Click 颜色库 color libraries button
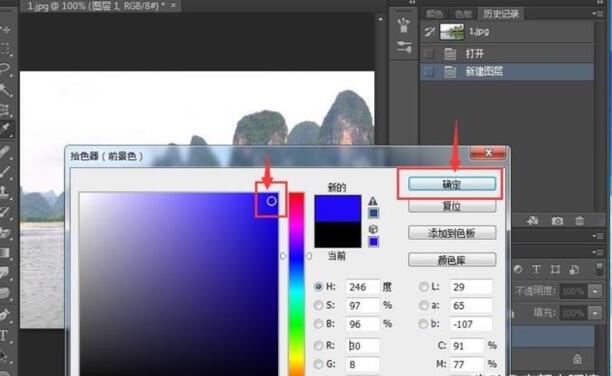 452,260
